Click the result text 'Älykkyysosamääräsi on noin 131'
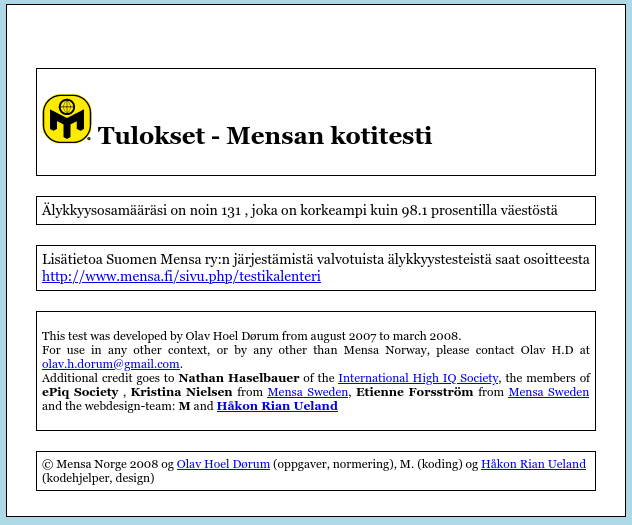The height and width of the screenshot is (525, 632). [x=141, y=210]
